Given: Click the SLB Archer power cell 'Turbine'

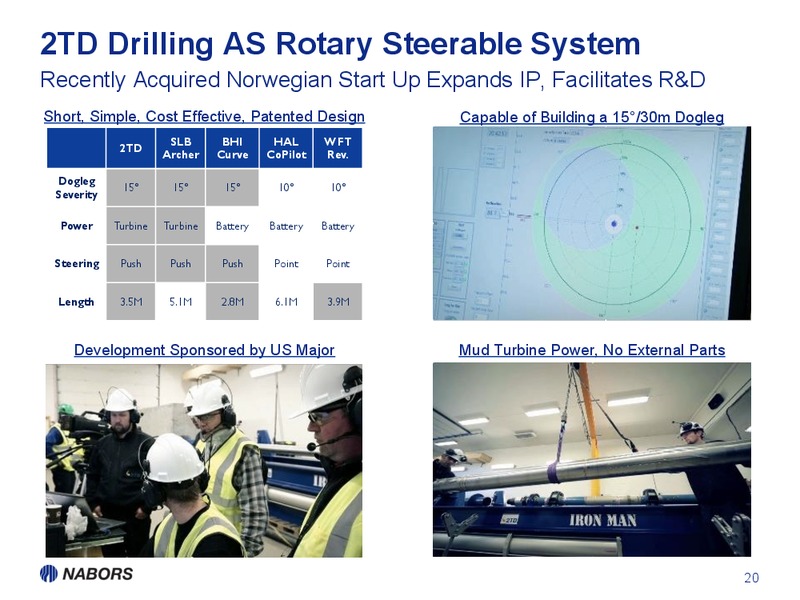Looking at the screenshot, I should tap(181, 226).
